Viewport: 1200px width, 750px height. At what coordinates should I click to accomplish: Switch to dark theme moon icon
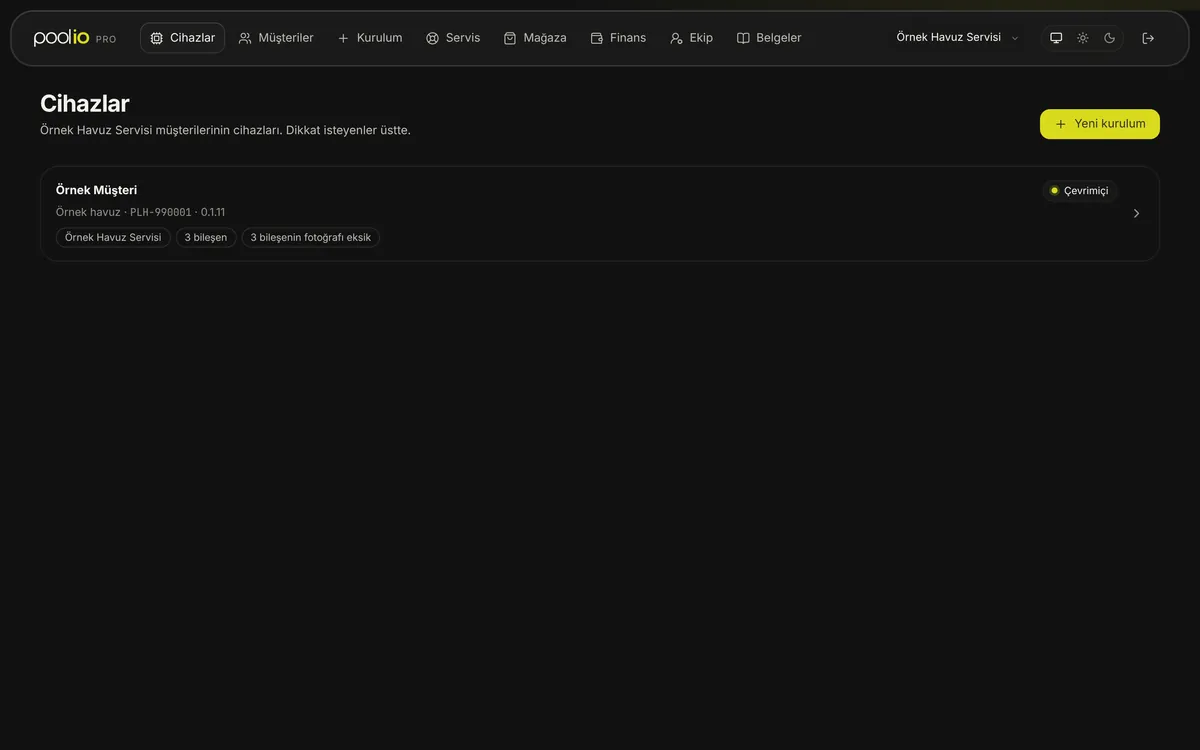click(x=1110, y=38)
